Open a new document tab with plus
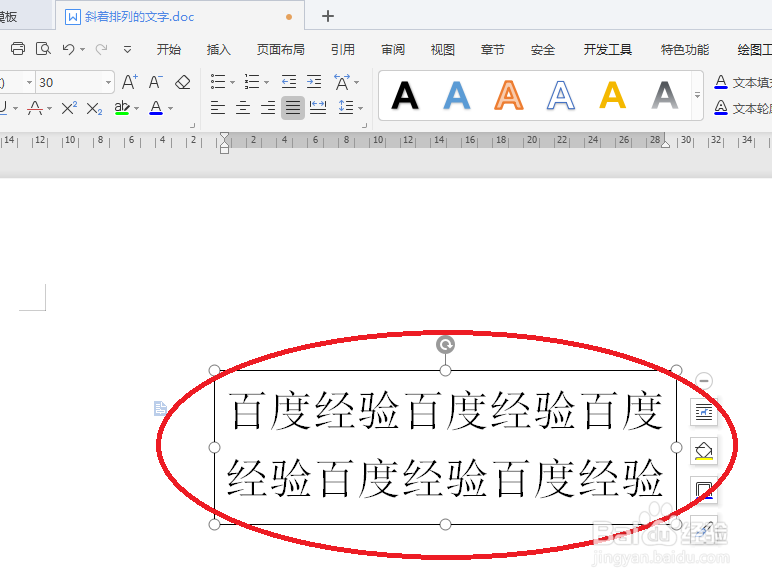Image resolution: width=772 pixels, height=584 pixels. 328,16
